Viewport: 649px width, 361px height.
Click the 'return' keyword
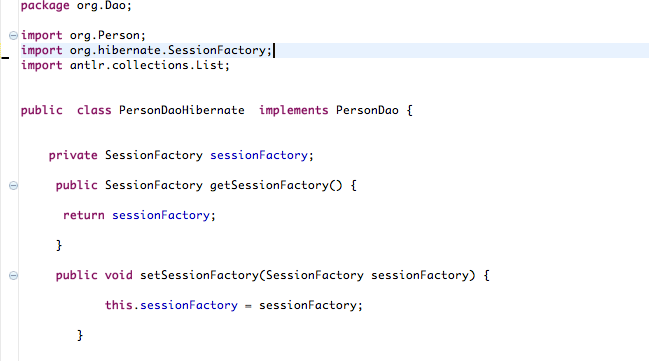point(84,215)
